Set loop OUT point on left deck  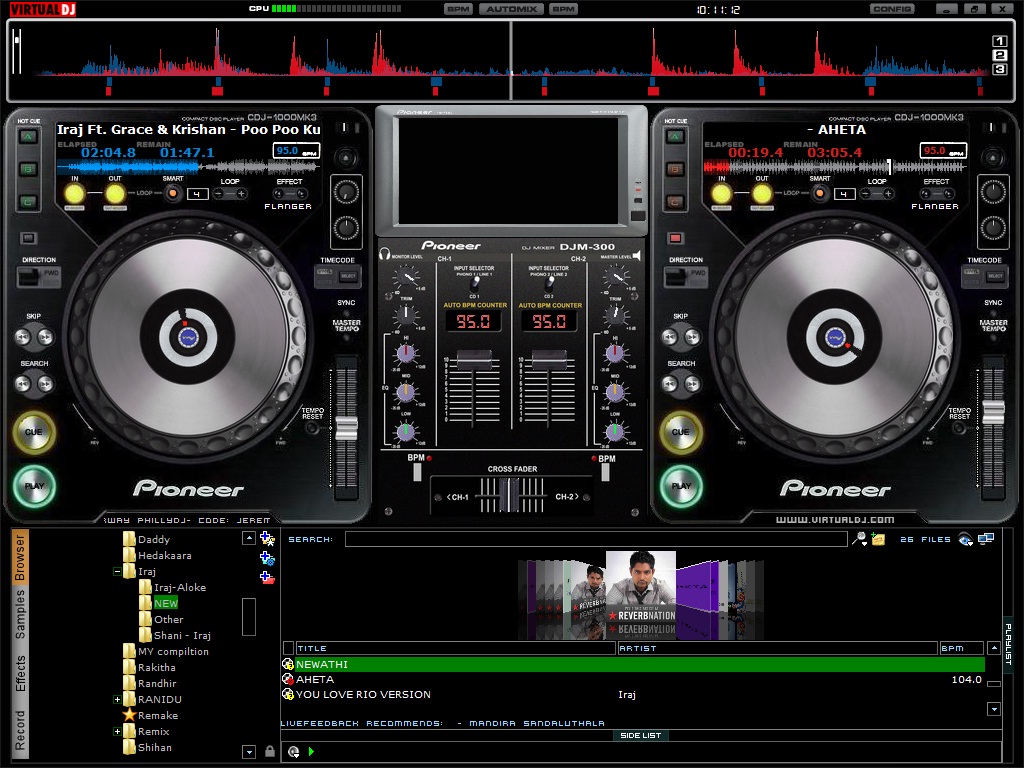point(115,194)
